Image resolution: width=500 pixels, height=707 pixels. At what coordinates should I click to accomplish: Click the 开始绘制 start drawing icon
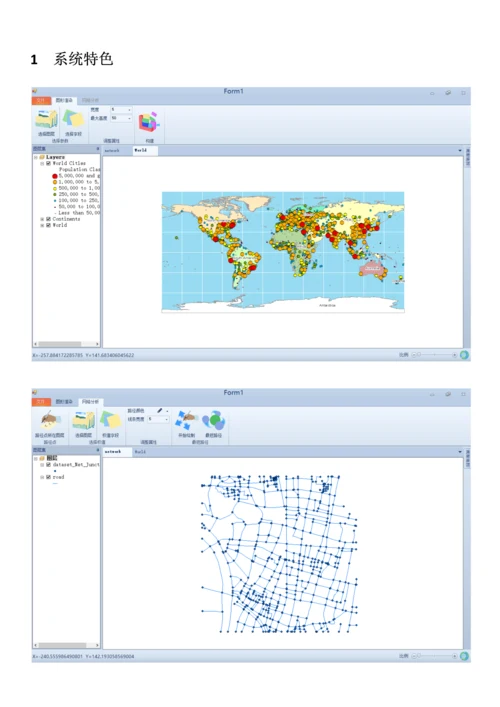[x=186, y=421]
